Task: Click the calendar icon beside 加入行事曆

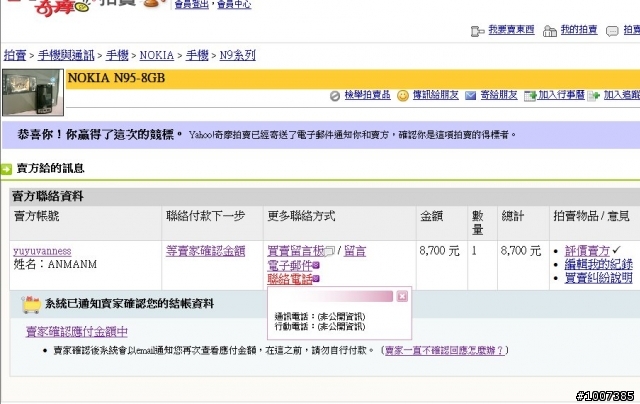Action: 530,96
